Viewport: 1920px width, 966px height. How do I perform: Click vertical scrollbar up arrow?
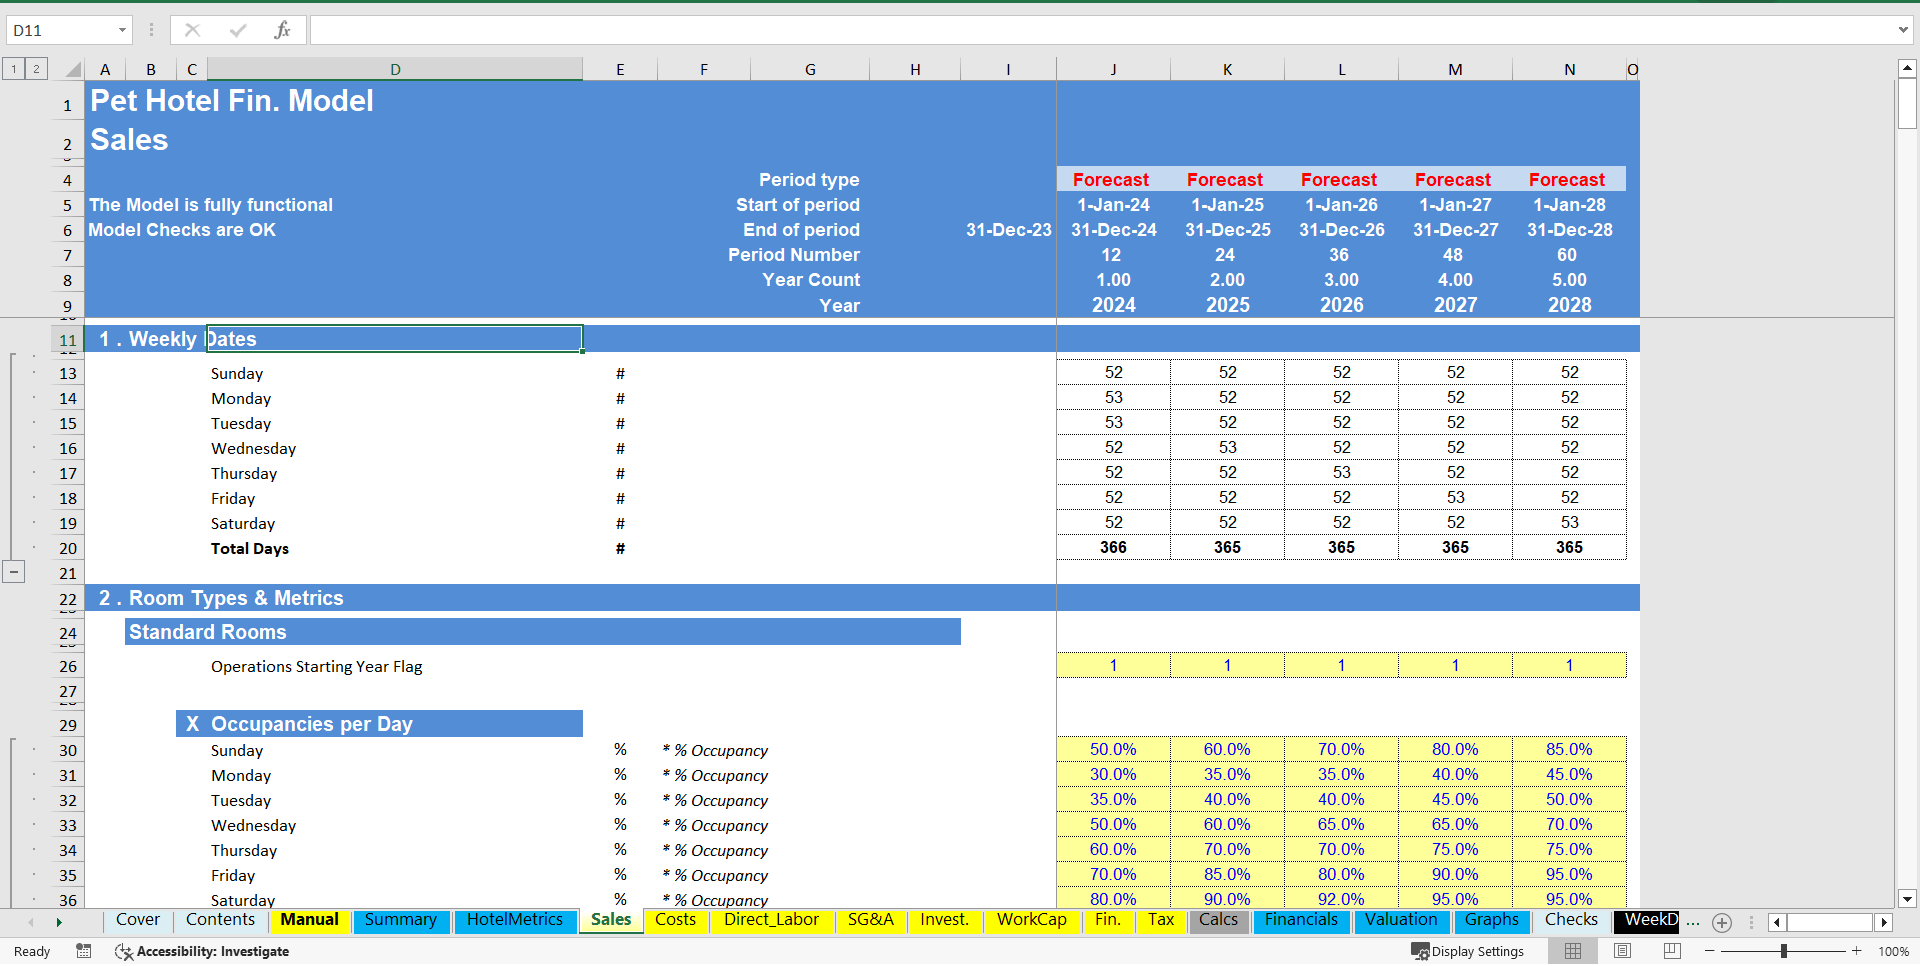point(1907,68)
